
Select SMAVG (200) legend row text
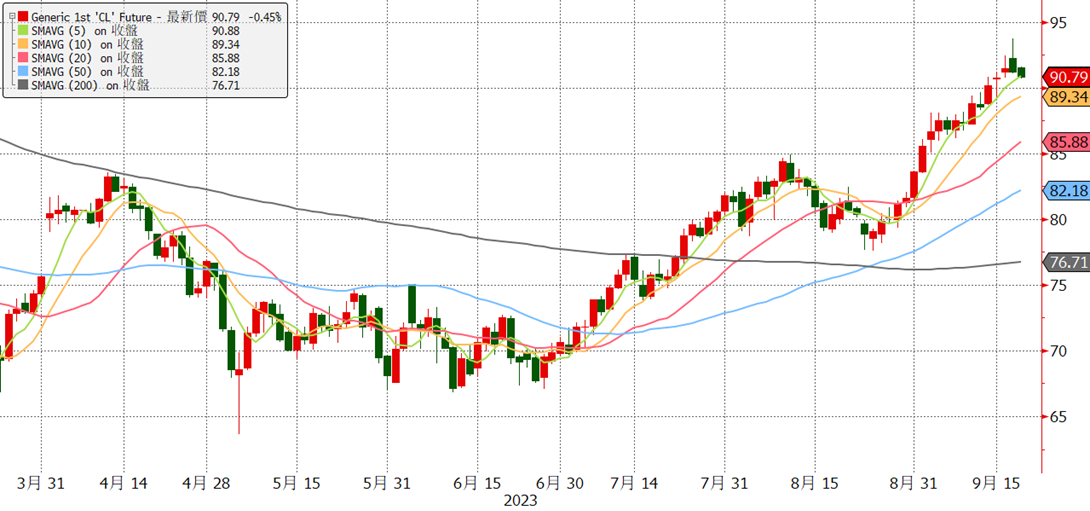(x=90, y=85)
